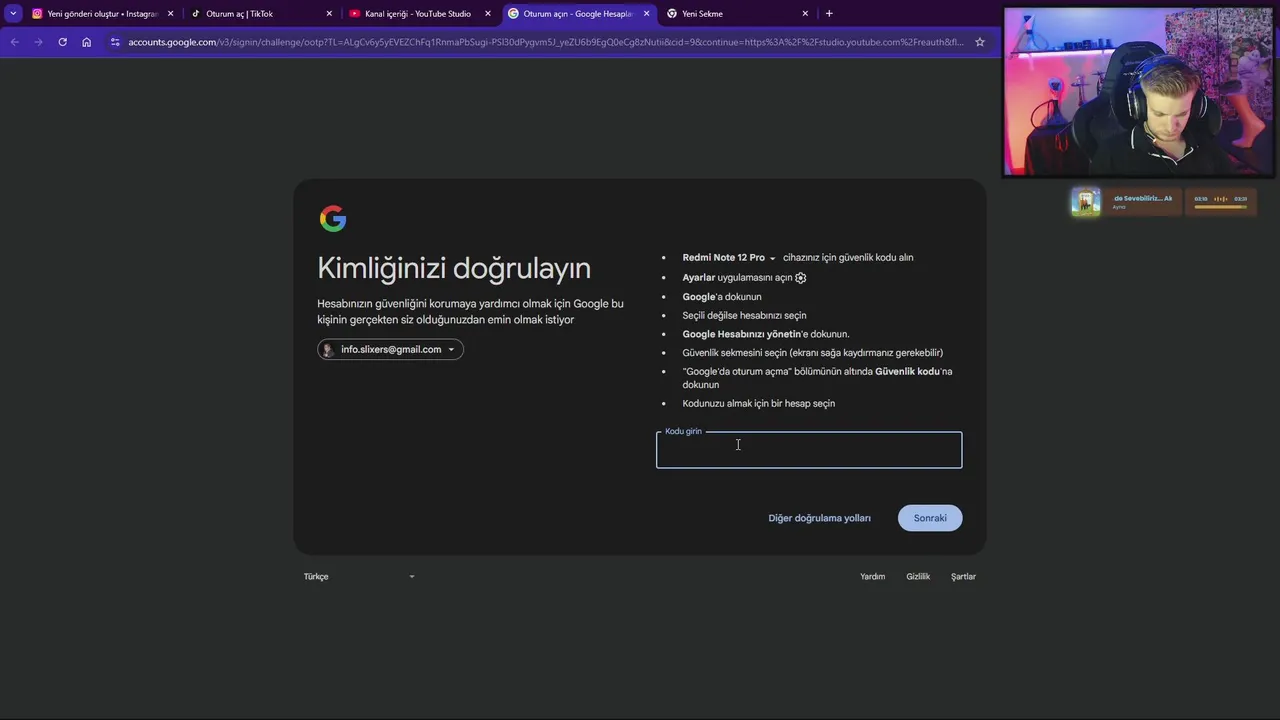1280x720 pixels.
Task: Switch to the YouTube Studio 'Kanal içeriği' tab
Action: (419, 14)
